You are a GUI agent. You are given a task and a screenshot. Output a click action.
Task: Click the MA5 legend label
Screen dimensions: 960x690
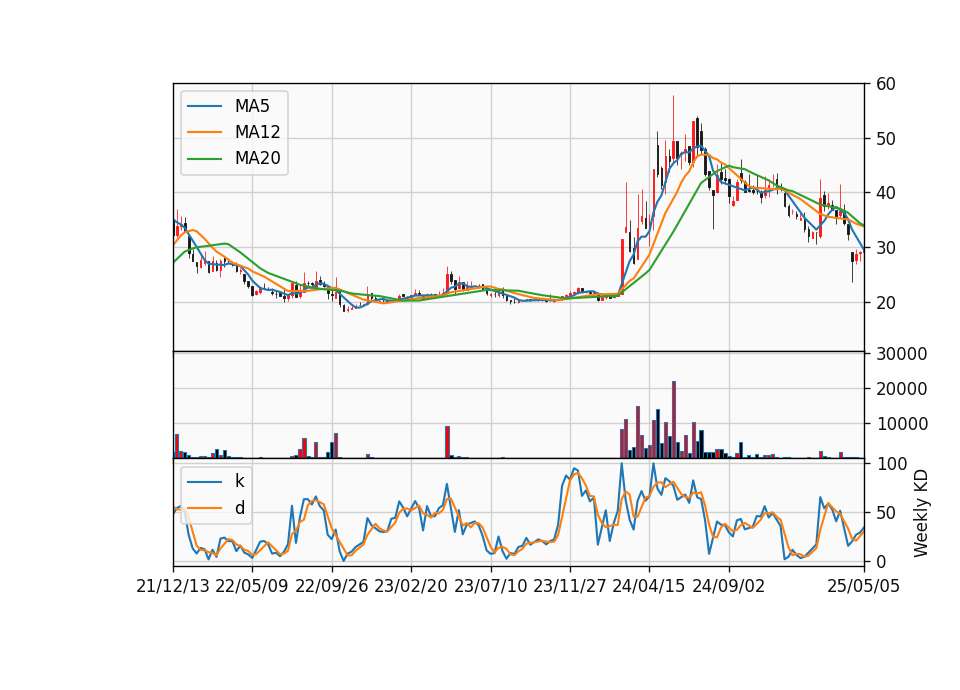tap(252, 106)
